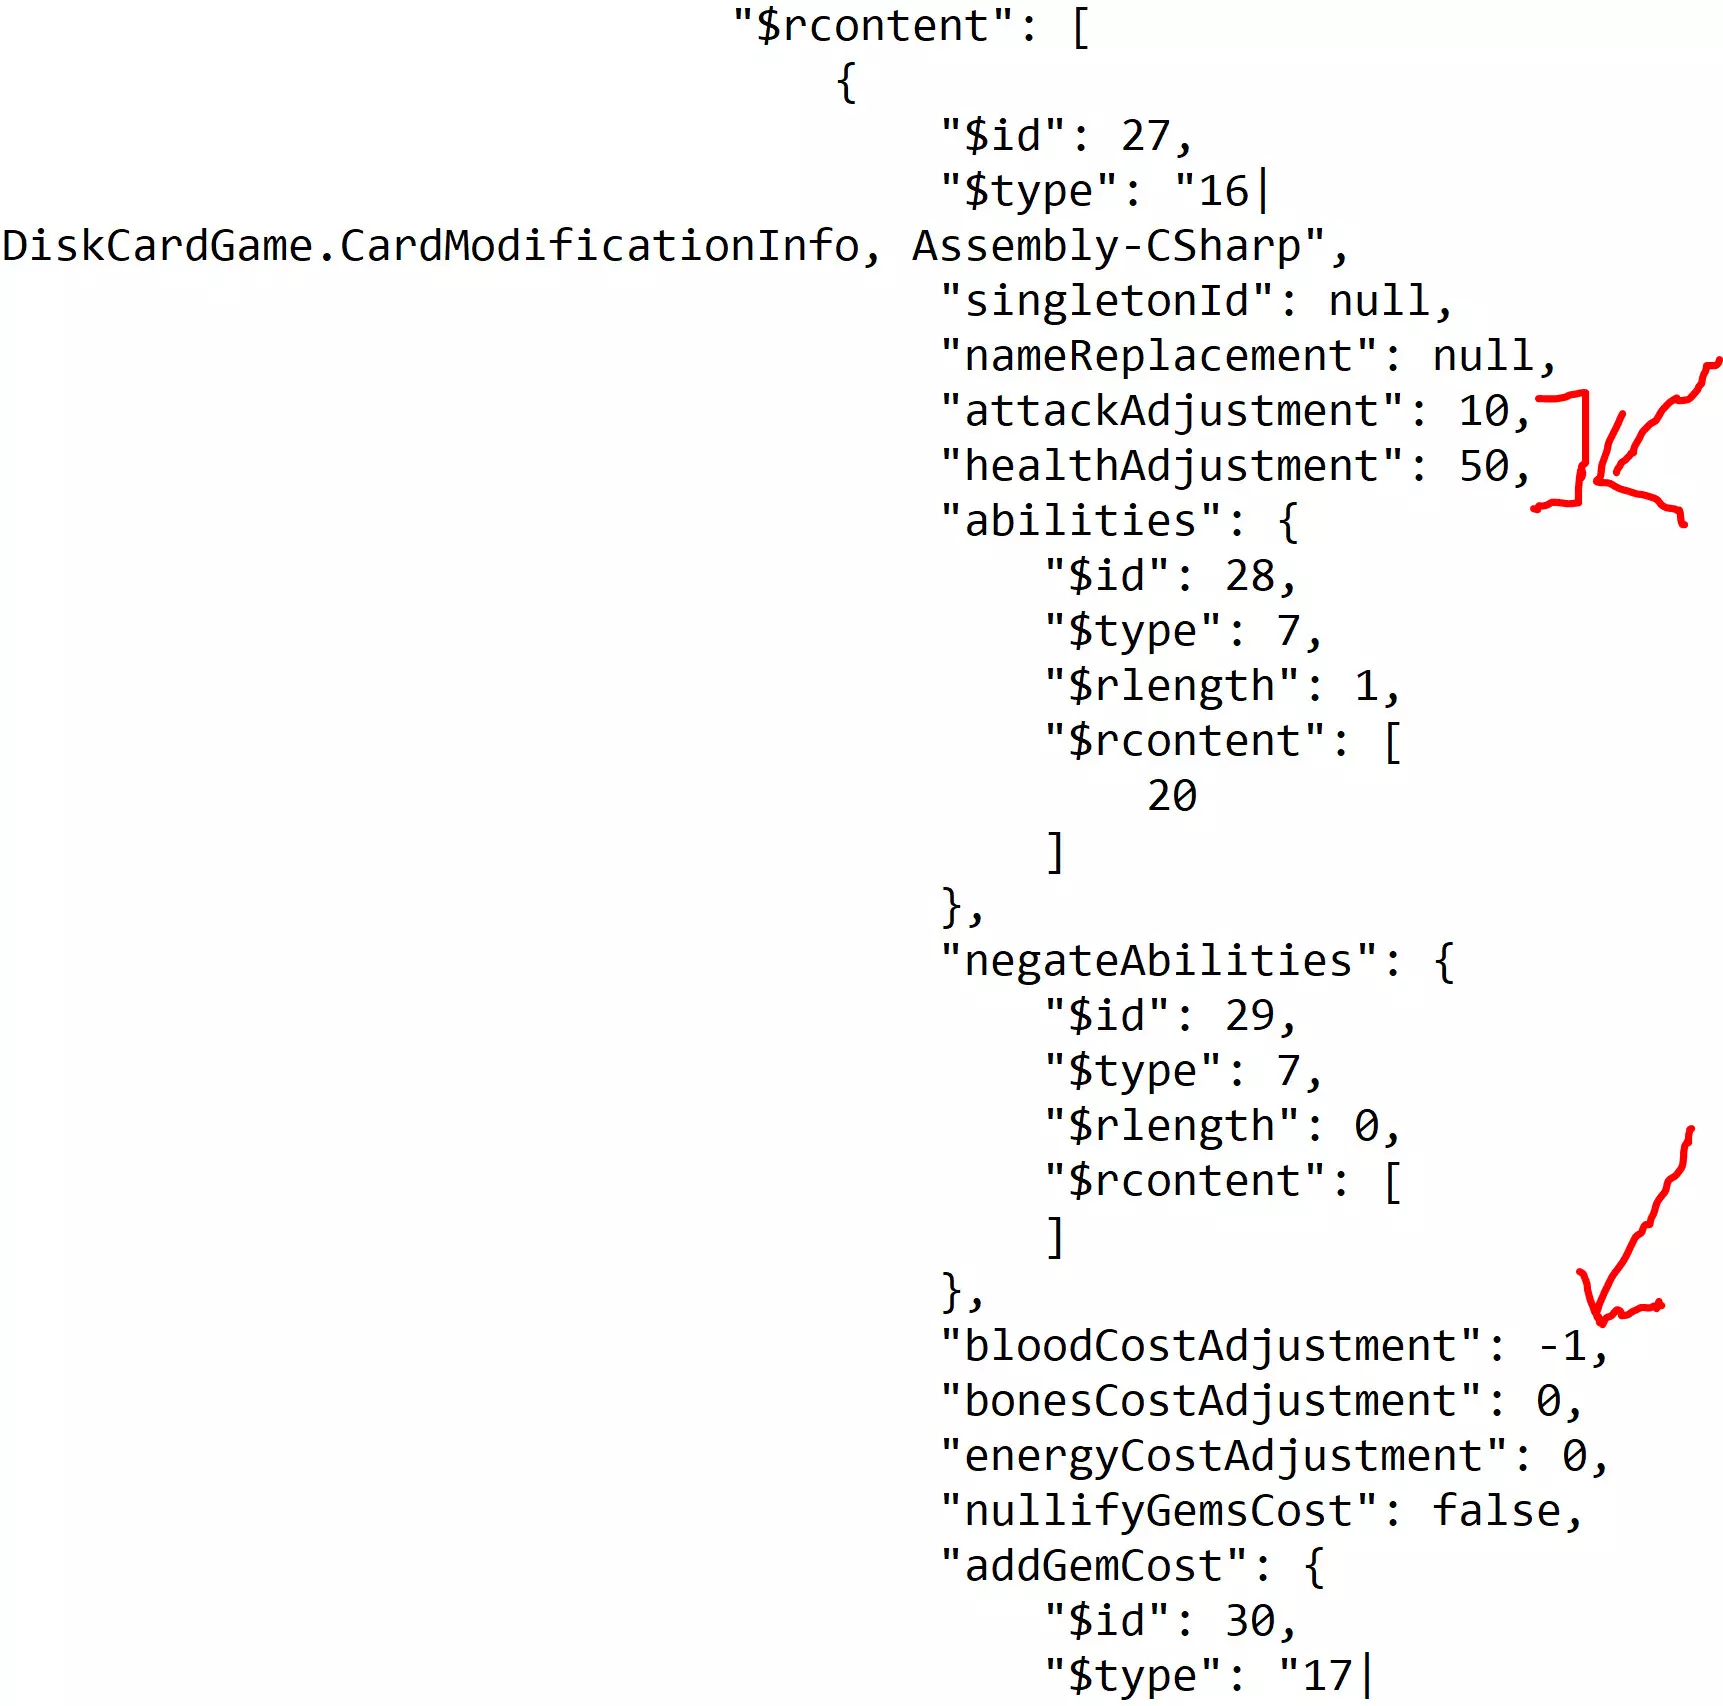Click the bloodCostAdjustment value -1
1723x1706 pixels.
tap(1562, 1346)
